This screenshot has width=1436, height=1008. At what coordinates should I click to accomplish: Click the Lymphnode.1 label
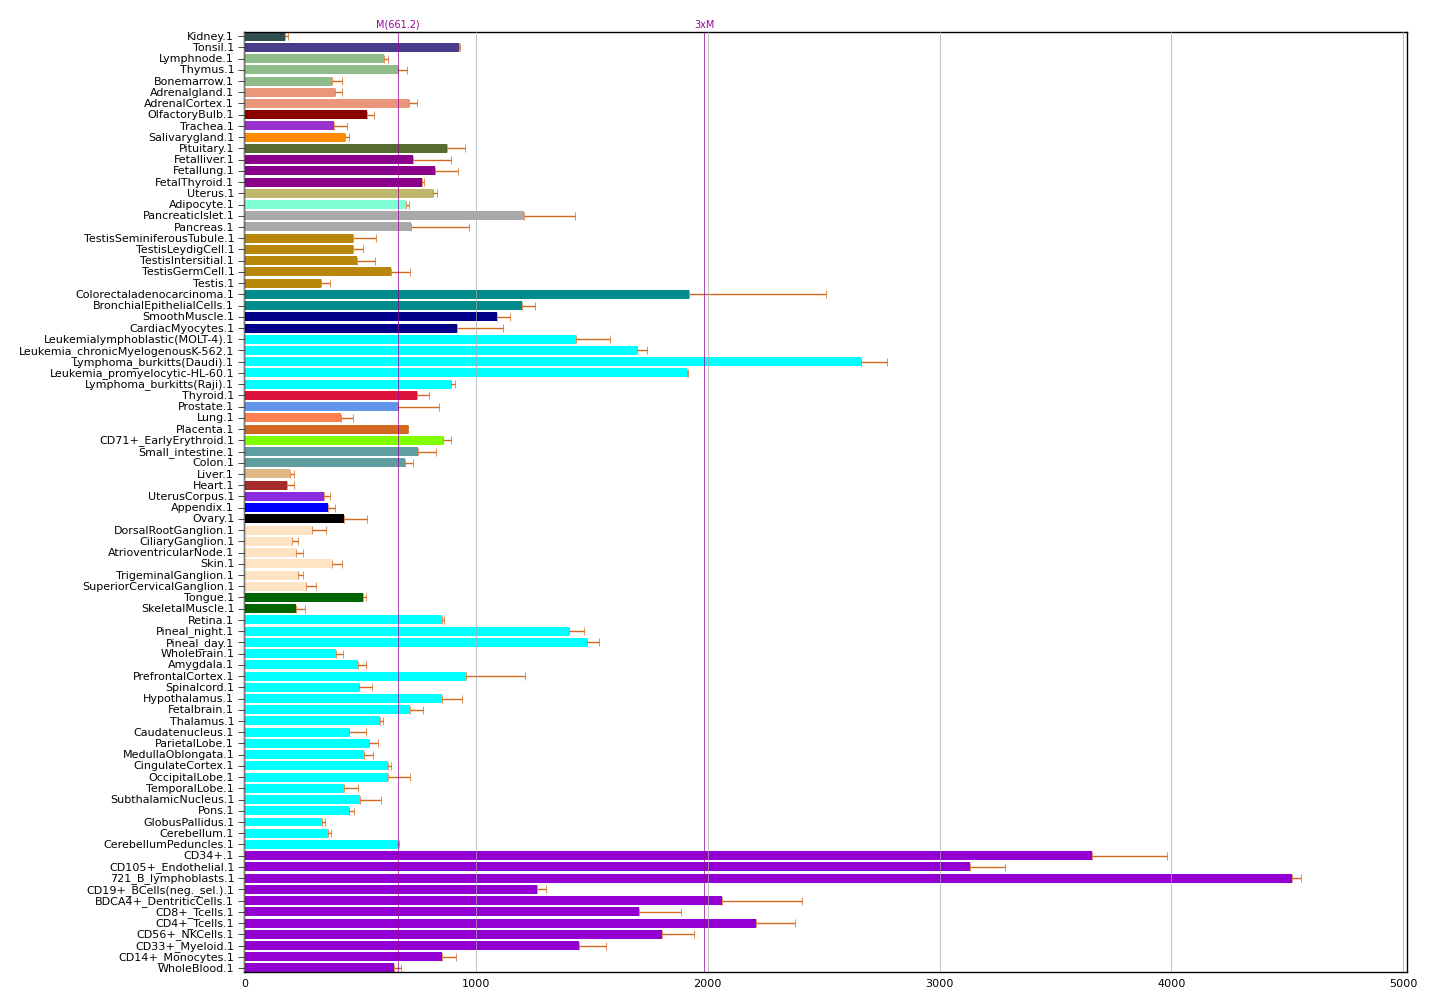pyautogui.click(x=195, y=58)
